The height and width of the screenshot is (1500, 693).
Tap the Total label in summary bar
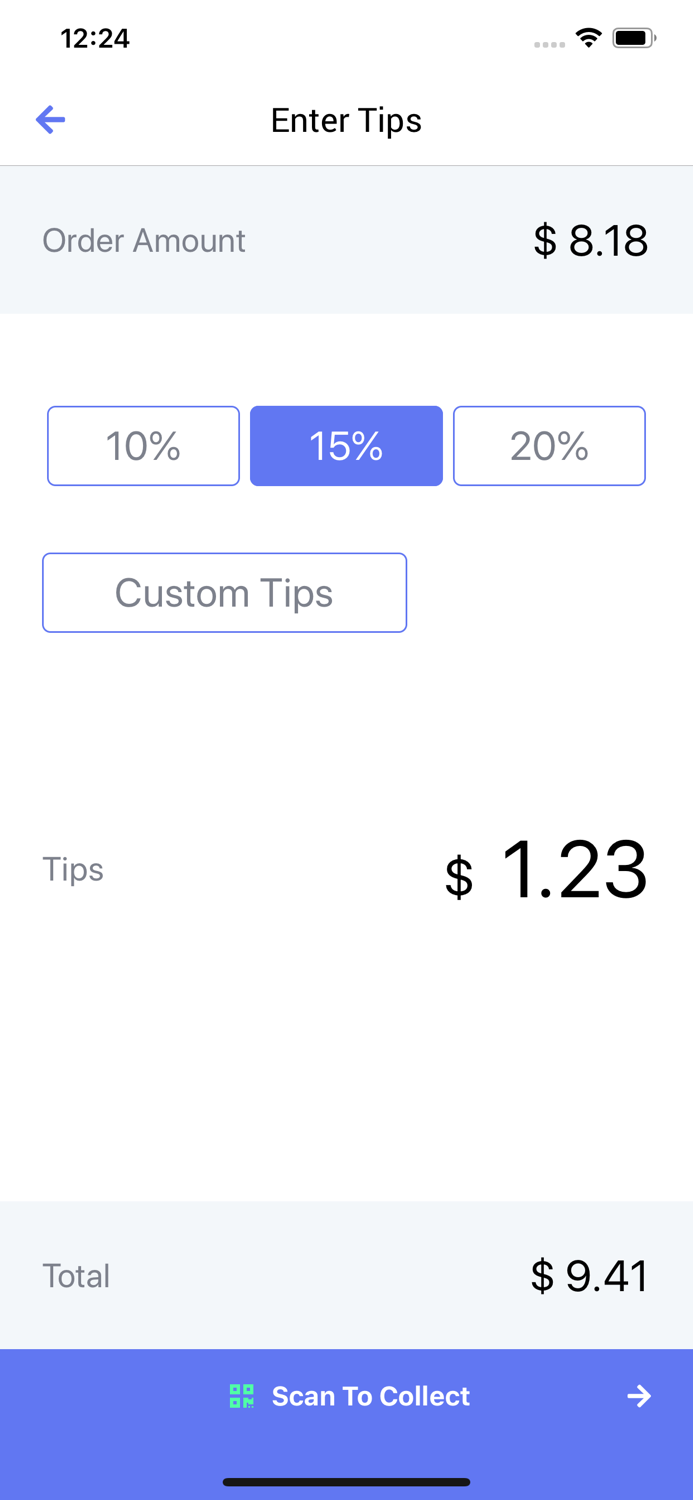pos(75,1275)
